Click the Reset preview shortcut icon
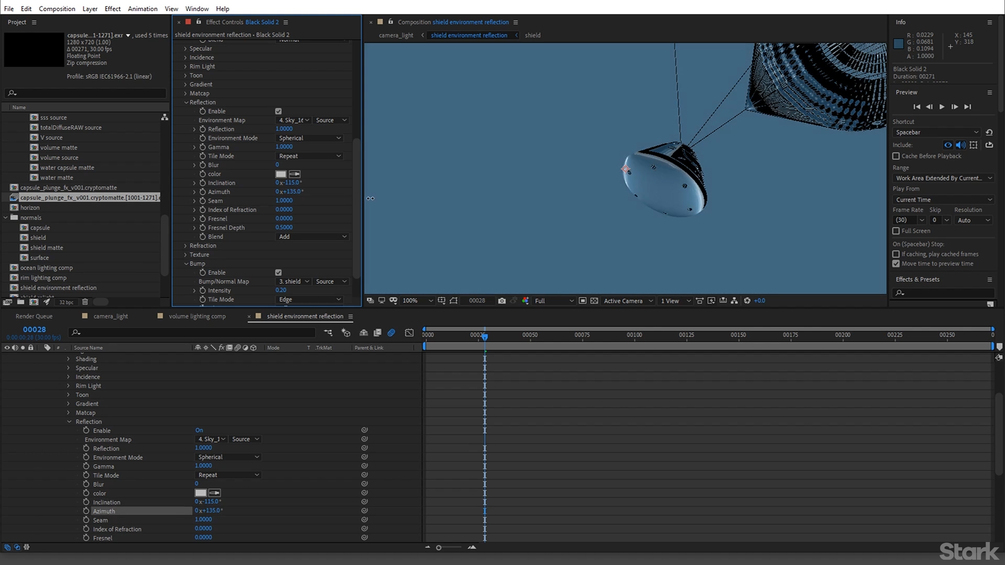This screenshot has width=1005, height=565. point(989,132)
